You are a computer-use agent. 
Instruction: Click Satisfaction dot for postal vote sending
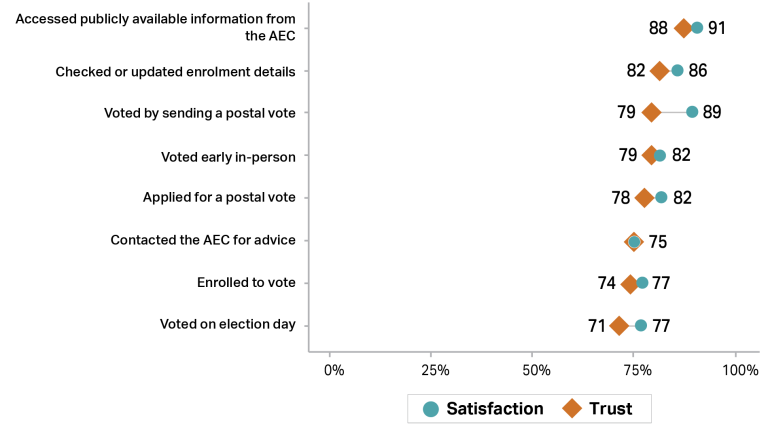(692, 112)
